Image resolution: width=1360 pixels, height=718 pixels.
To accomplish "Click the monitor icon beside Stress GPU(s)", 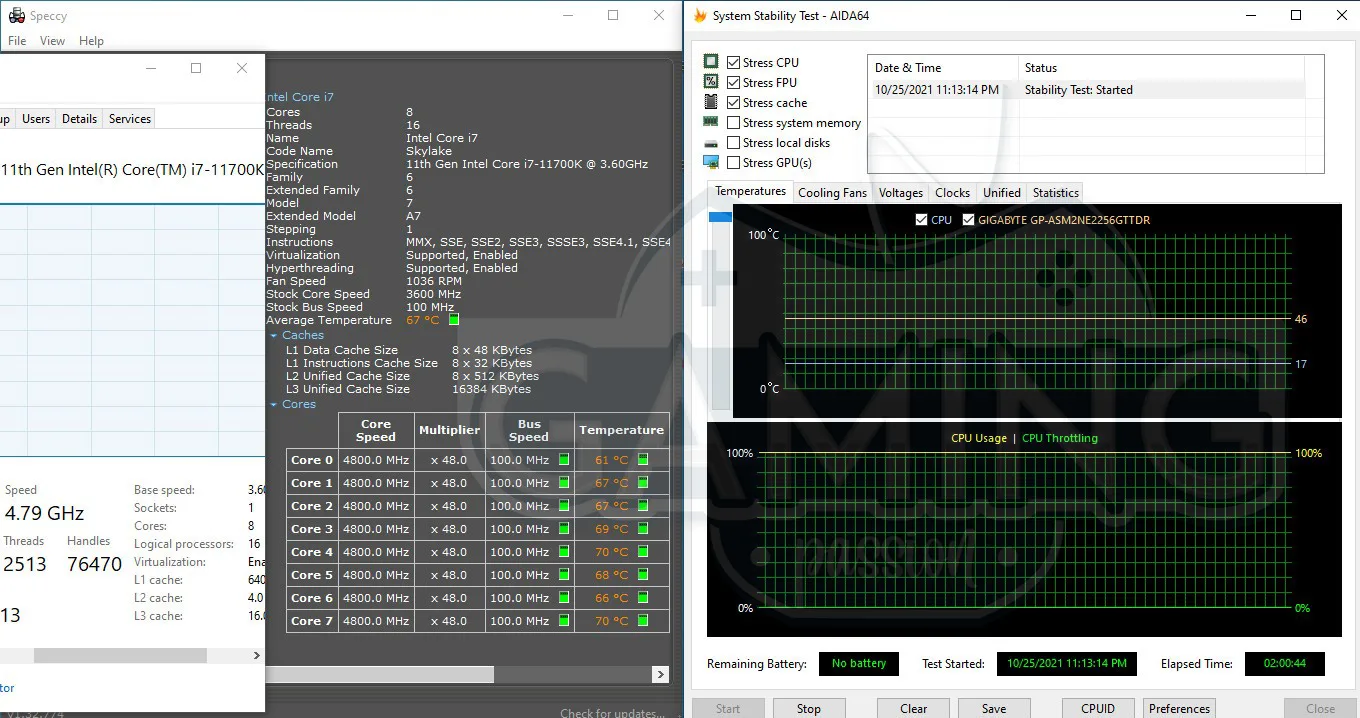I will pyautogui.click(x=711, y=162).
